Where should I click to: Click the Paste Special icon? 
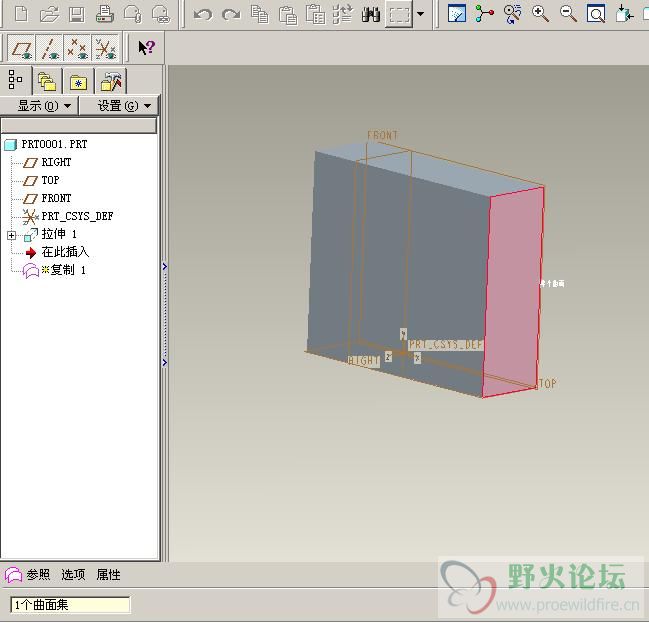coord(315,14)
